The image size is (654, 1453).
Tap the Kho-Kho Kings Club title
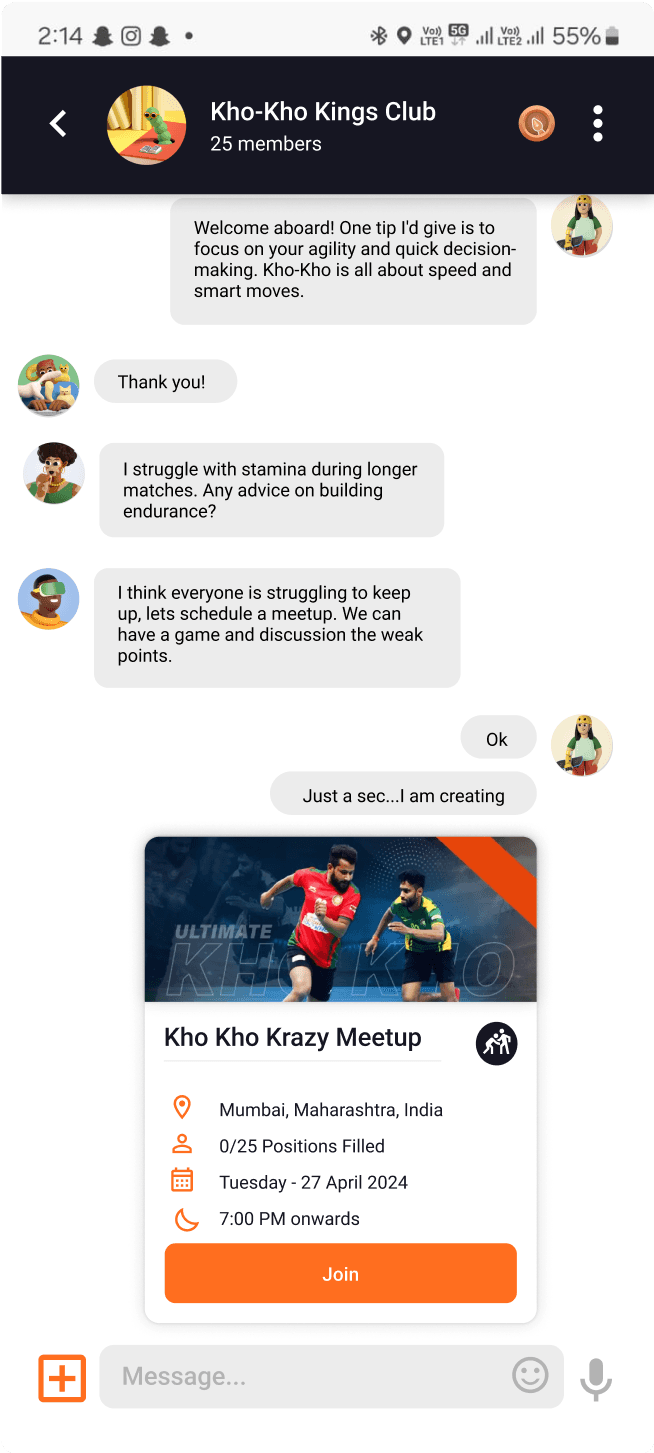(x=323, y=111)
